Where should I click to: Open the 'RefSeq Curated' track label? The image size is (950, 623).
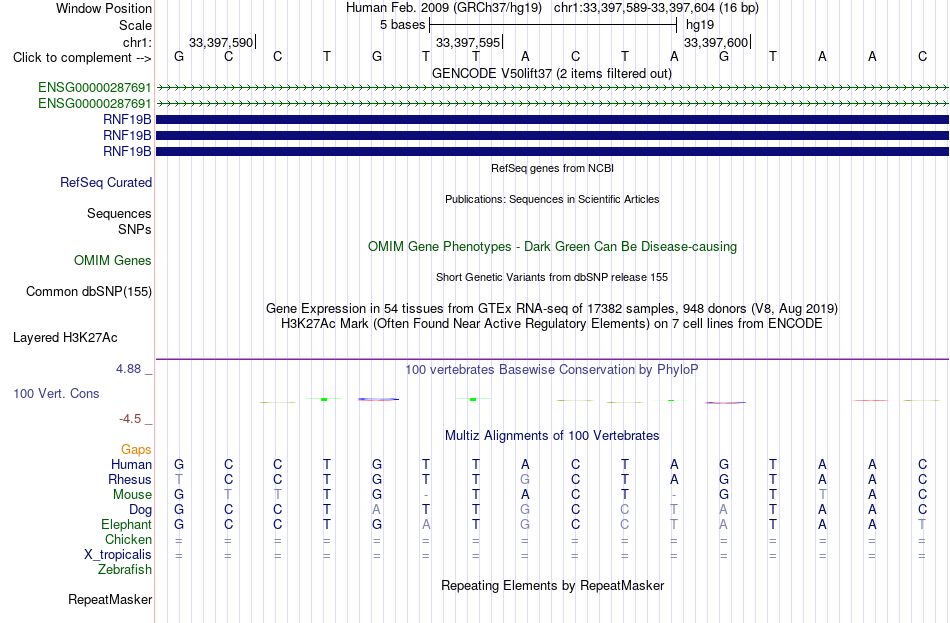[x=106, y=182]
